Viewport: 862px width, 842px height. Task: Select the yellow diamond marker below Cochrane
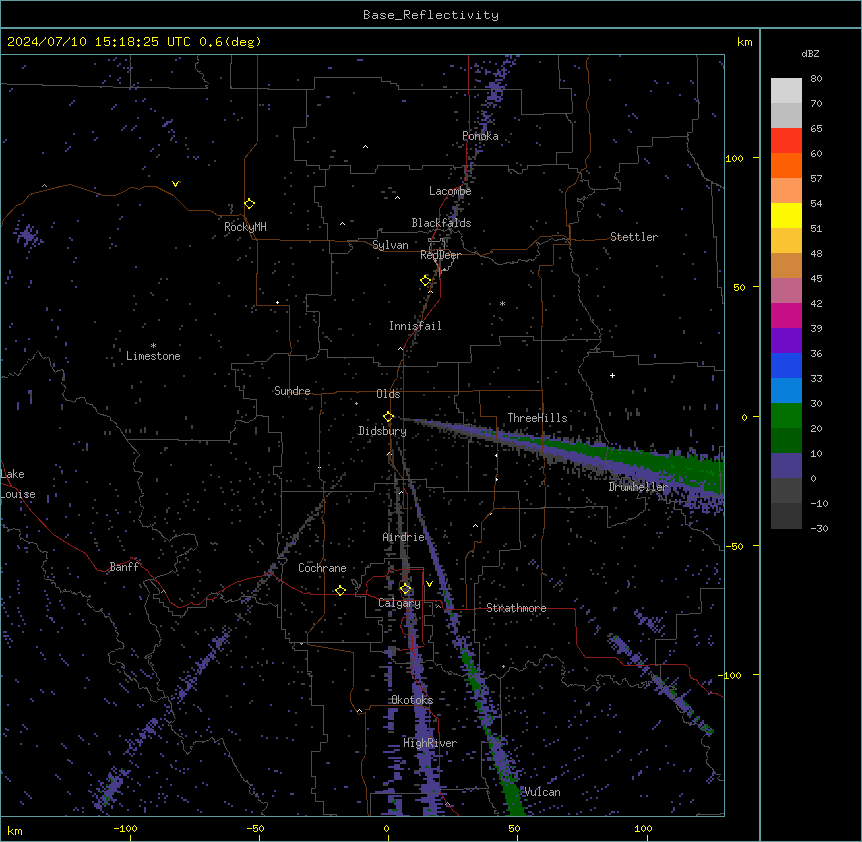tap(340, 590)
